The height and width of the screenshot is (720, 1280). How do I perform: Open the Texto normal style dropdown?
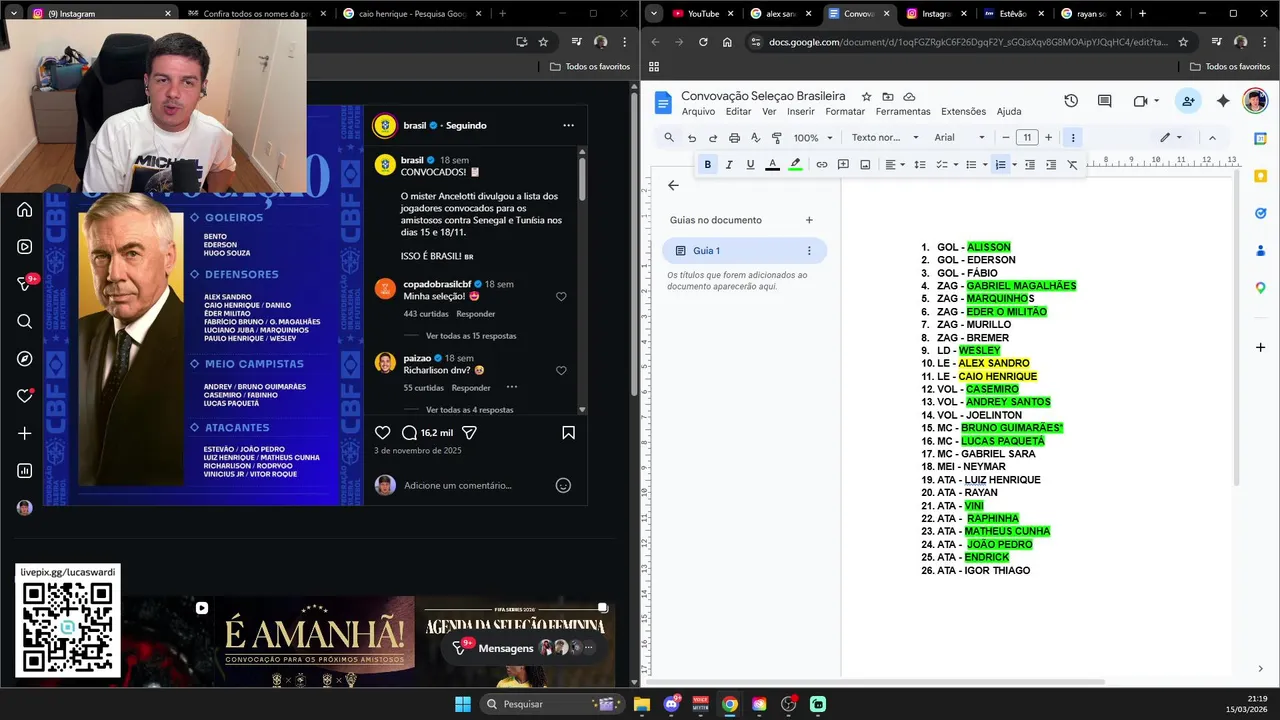[883, 137]
